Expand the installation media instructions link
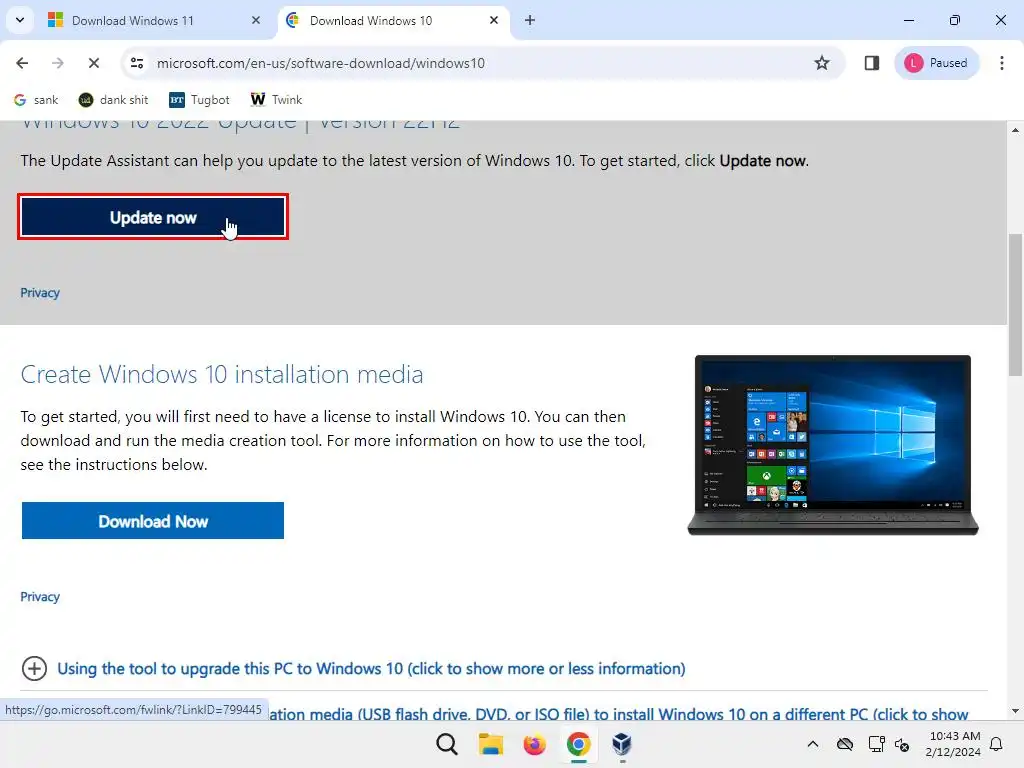Viewport: 1024px width, 768px height. tap(618, 714)
